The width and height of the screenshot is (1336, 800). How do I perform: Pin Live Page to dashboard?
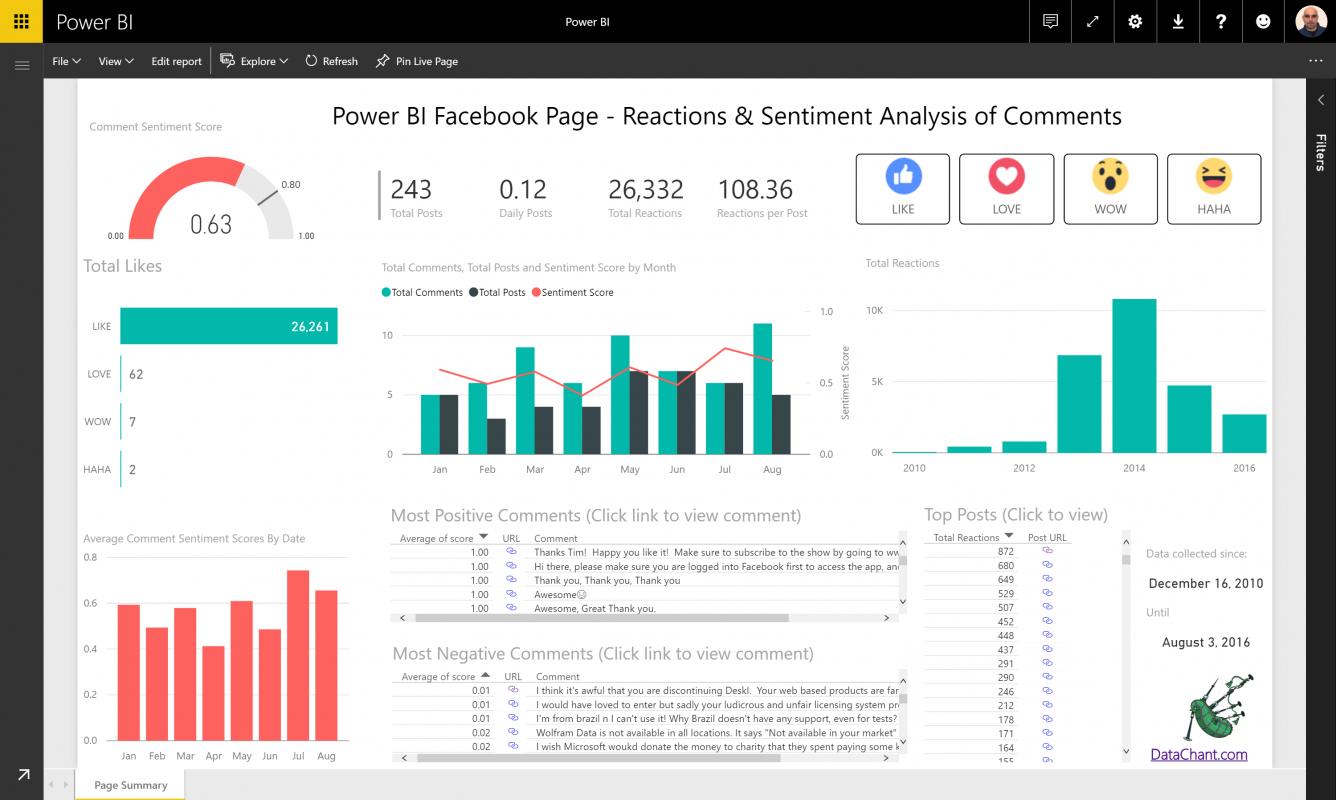[417, 61]
